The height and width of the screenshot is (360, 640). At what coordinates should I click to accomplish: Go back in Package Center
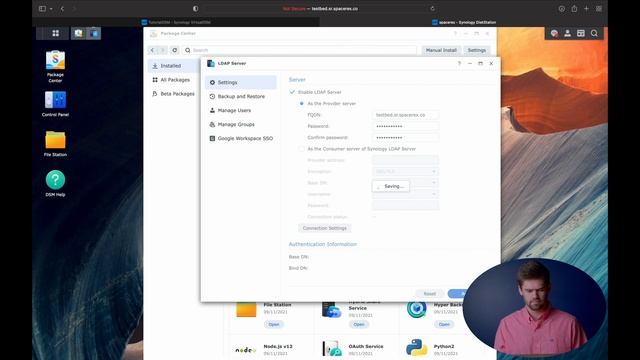pyautogui.click(x=152, y=50)
